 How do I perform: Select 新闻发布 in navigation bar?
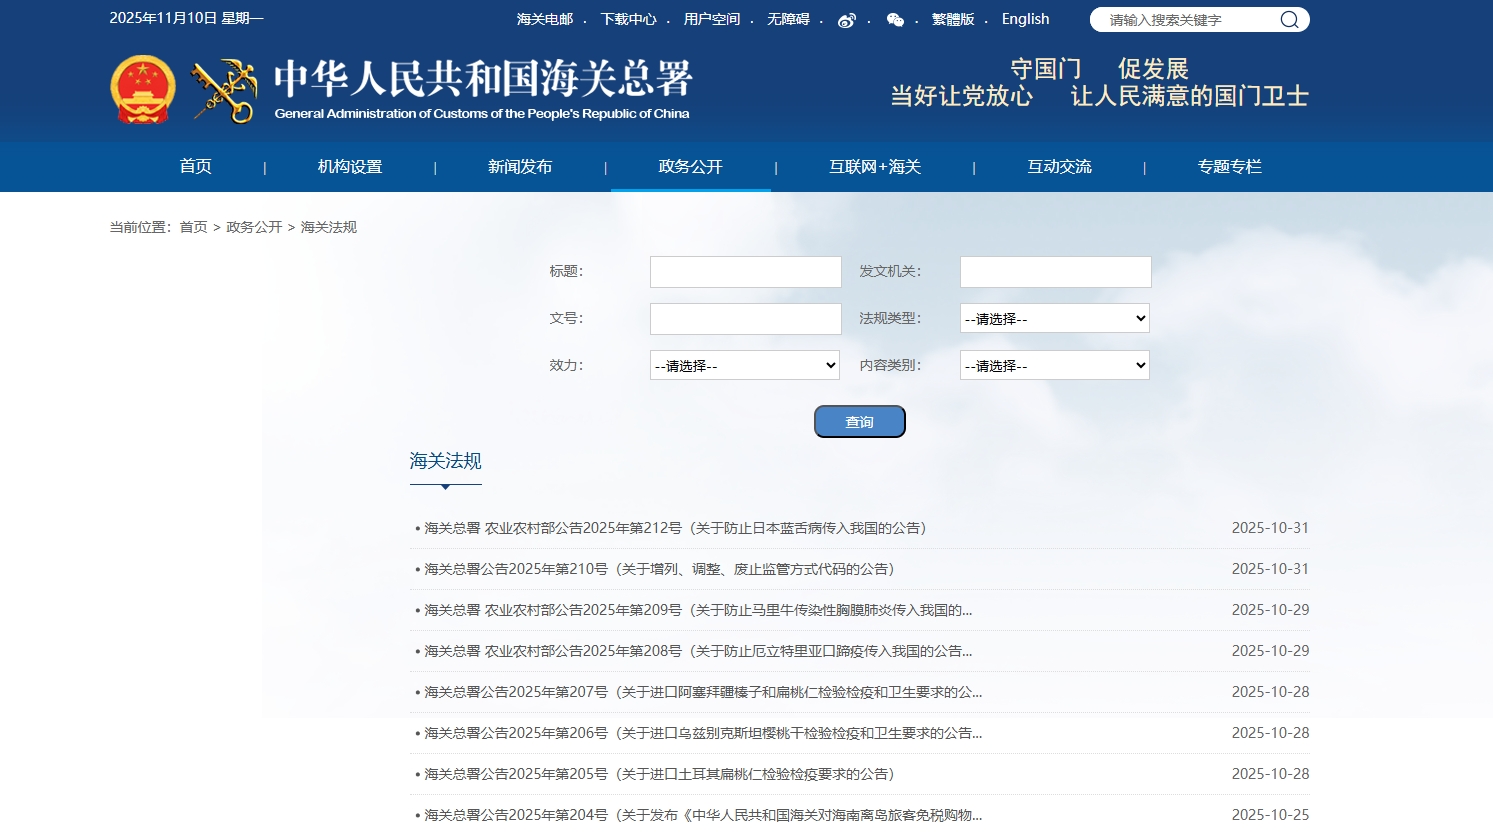pos(520,167)
